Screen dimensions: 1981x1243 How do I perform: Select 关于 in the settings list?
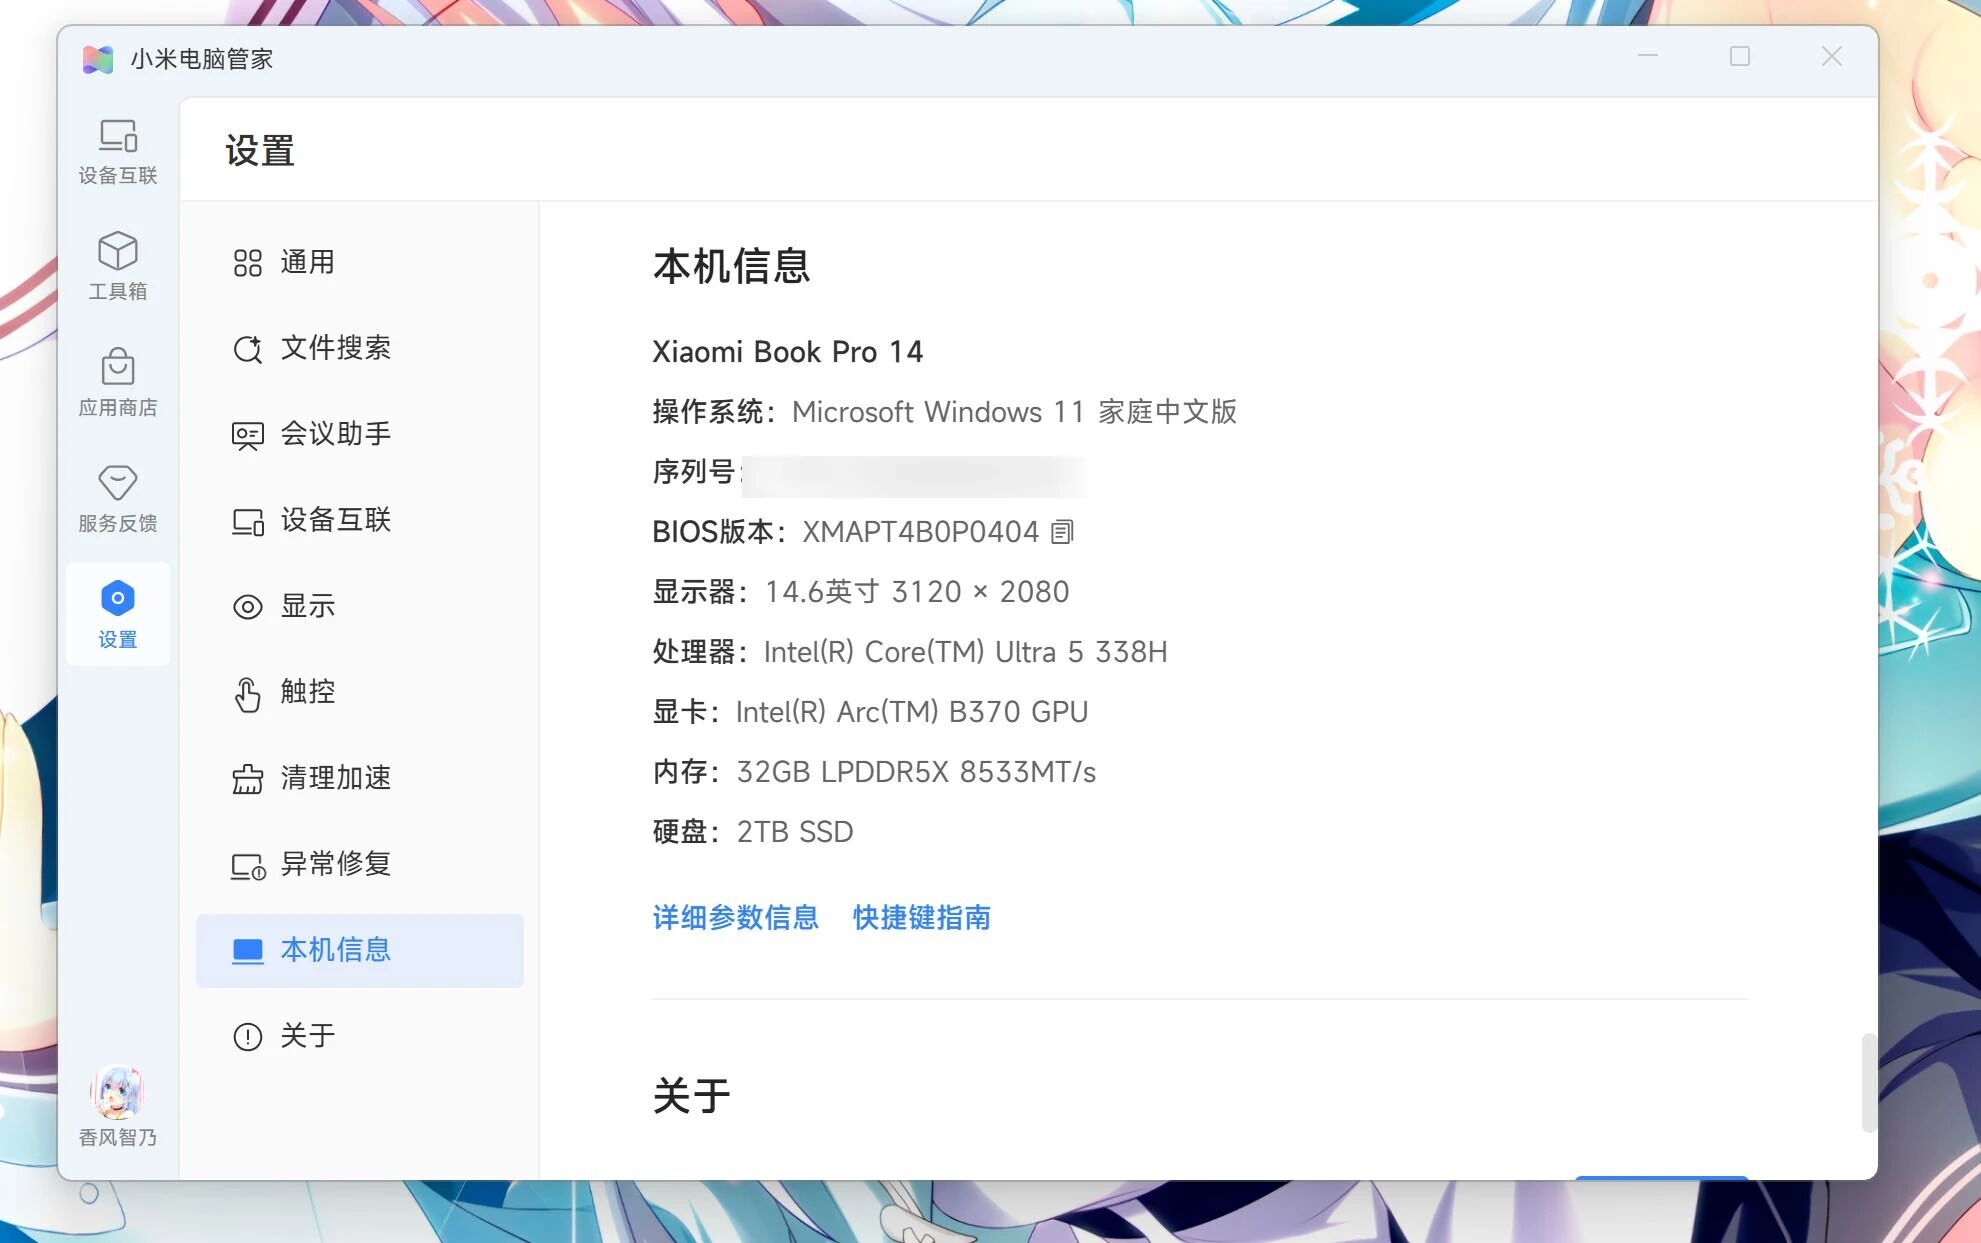(x=307, y=1036)
